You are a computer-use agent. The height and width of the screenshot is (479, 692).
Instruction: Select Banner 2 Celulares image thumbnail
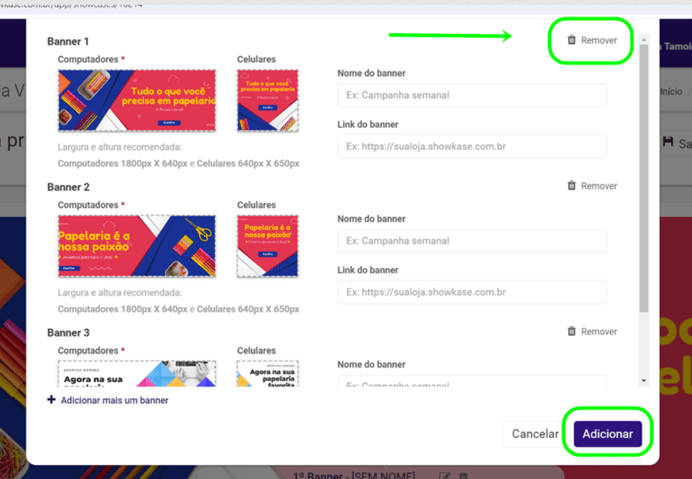click(267, 246)
